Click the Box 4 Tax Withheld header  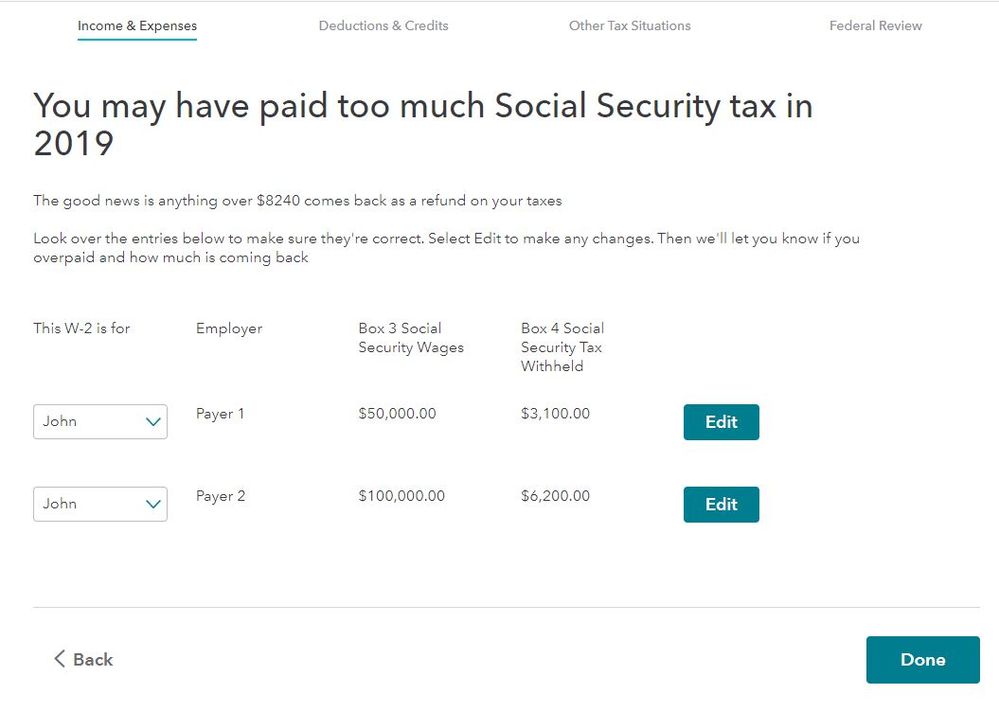coord(562,347)
